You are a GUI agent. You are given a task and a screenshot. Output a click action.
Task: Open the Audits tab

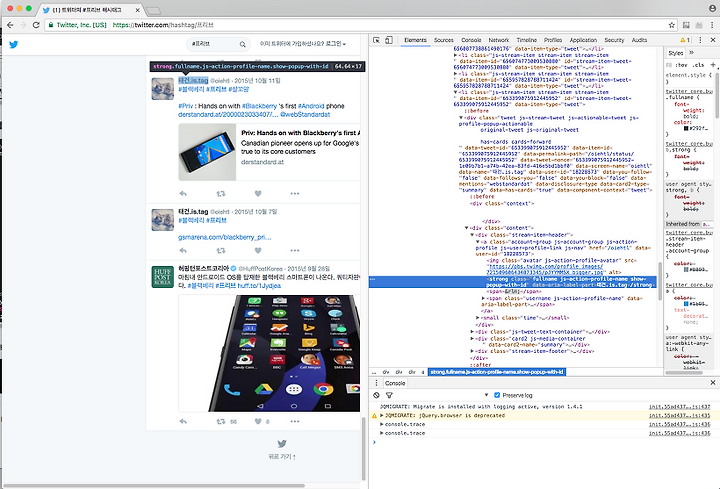639,40
